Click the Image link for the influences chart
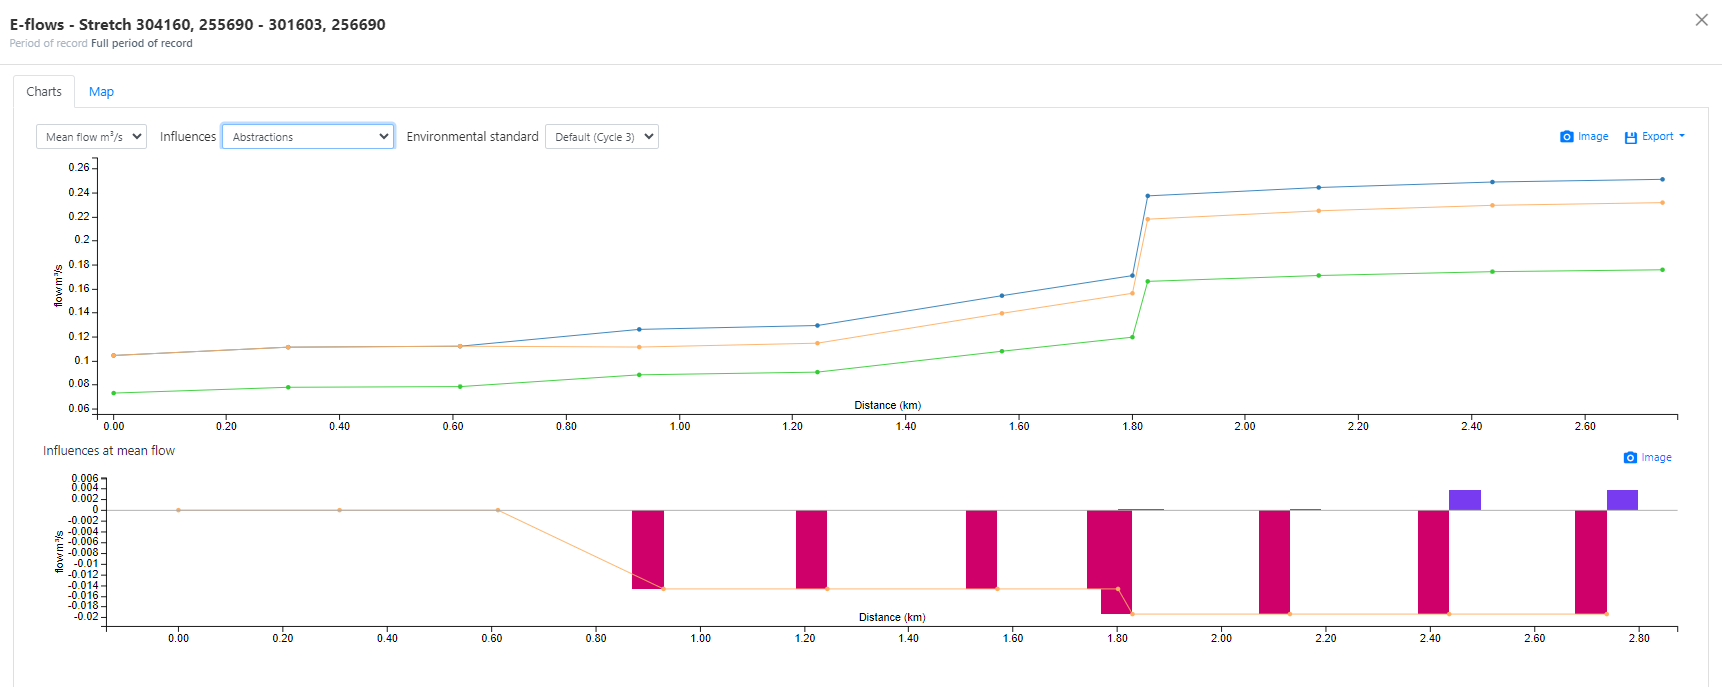Image resolution: width=1722 pixels, height=687 pixels. click(x=1656, y=458)
